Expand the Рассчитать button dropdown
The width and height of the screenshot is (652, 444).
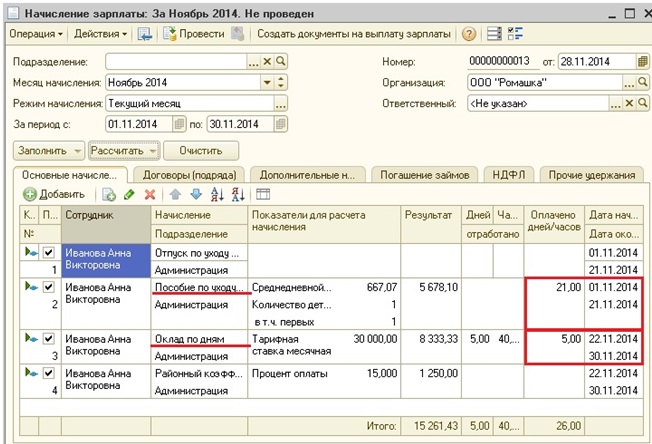click(x=153, y=150)
